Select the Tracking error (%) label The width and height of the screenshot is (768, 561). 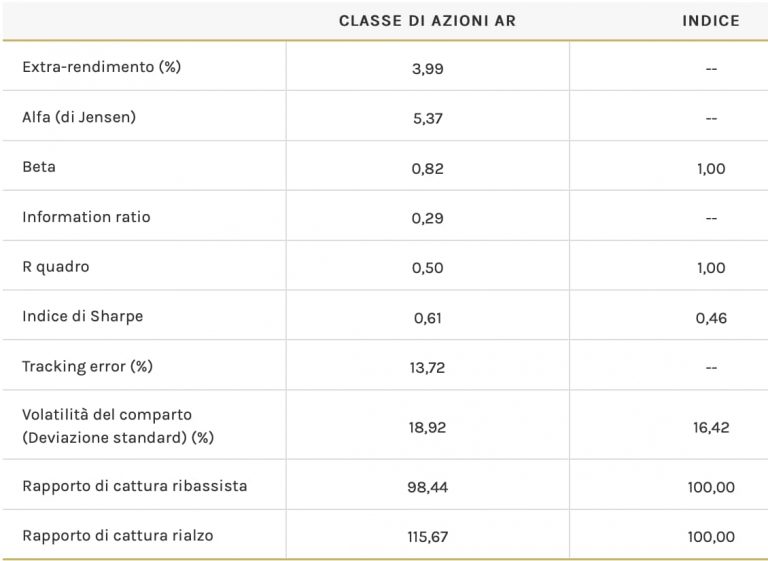coord(87,366)
